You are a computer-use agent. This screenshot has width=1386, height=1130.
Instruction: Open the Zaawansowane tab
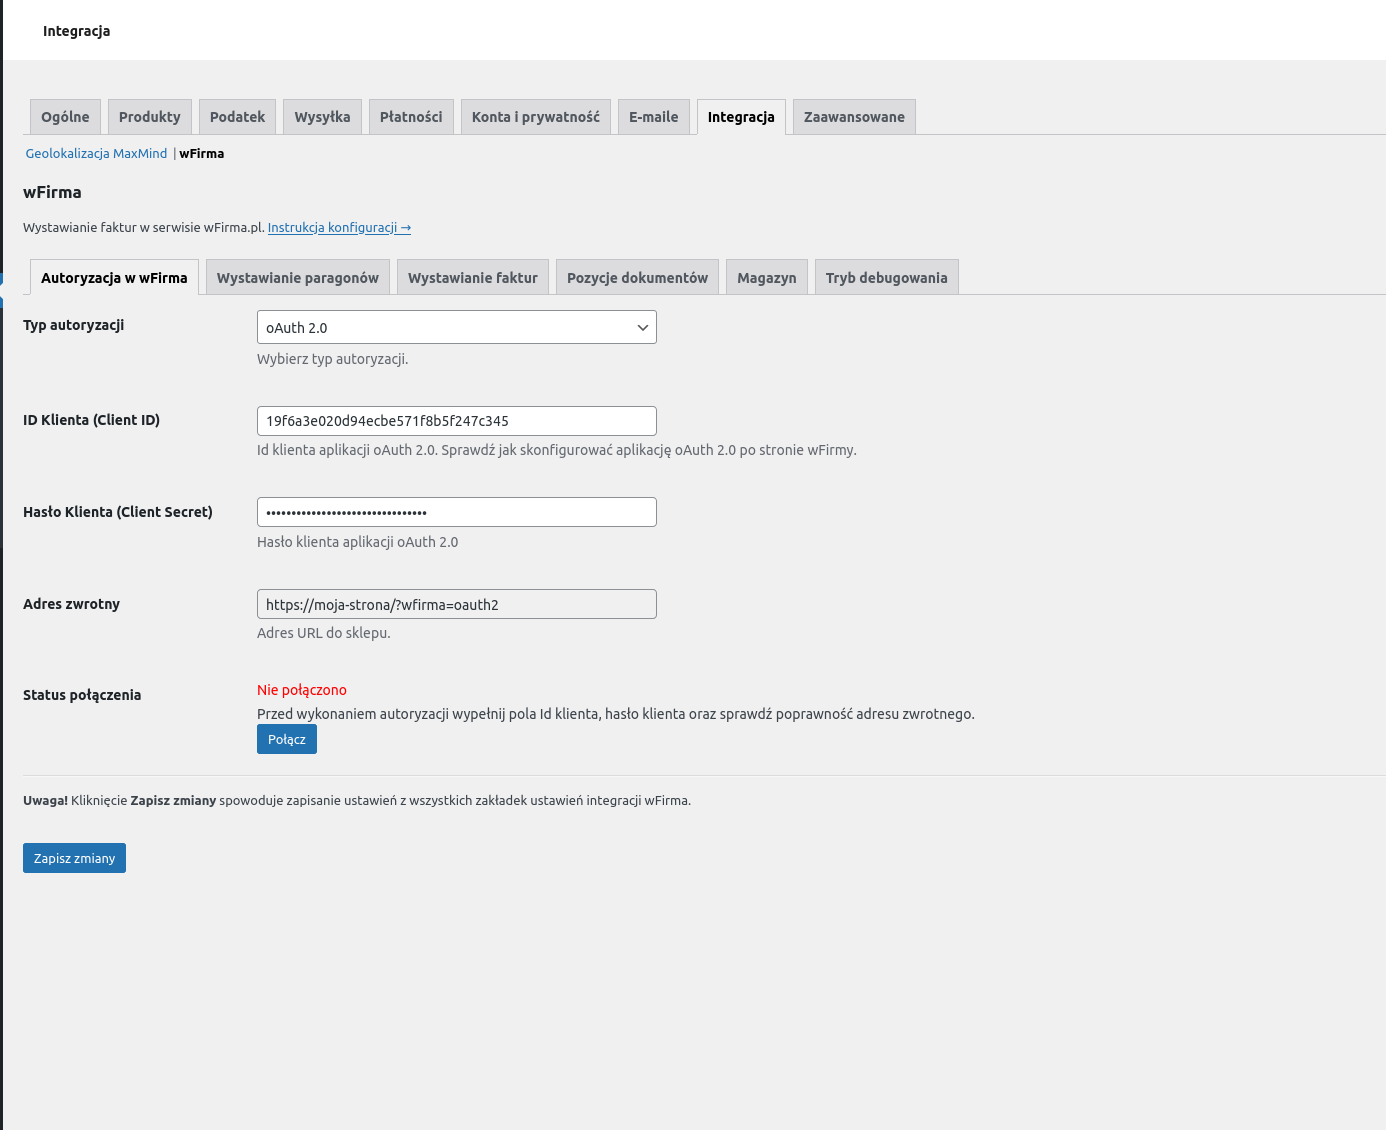(854, 117)
